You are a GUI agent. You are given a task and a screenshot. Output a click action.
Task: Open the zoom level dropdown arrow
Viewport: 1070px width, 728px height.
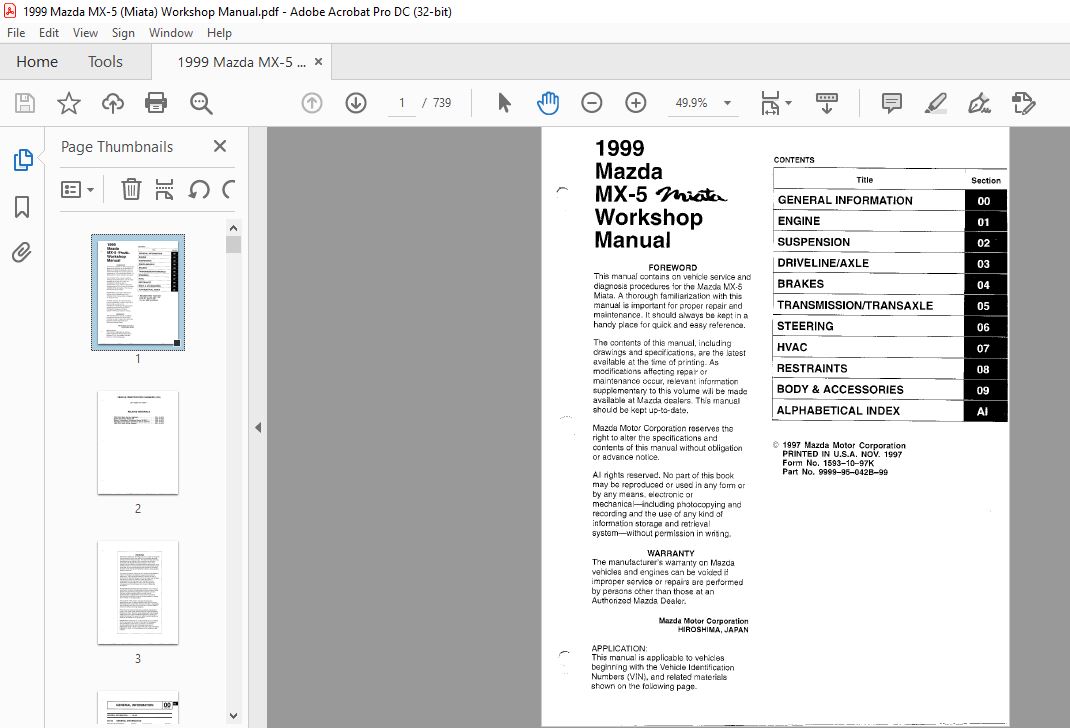[x=727, y=103]
